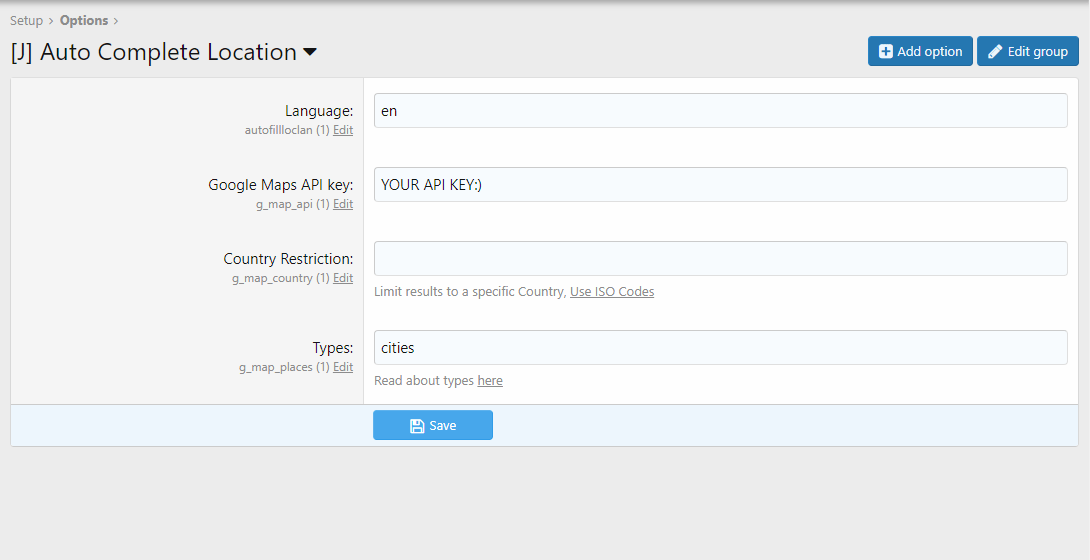Open the Use ISO Codes link
The height and width of the screenshot is (560, 1090).
click(x=612, y=292)
